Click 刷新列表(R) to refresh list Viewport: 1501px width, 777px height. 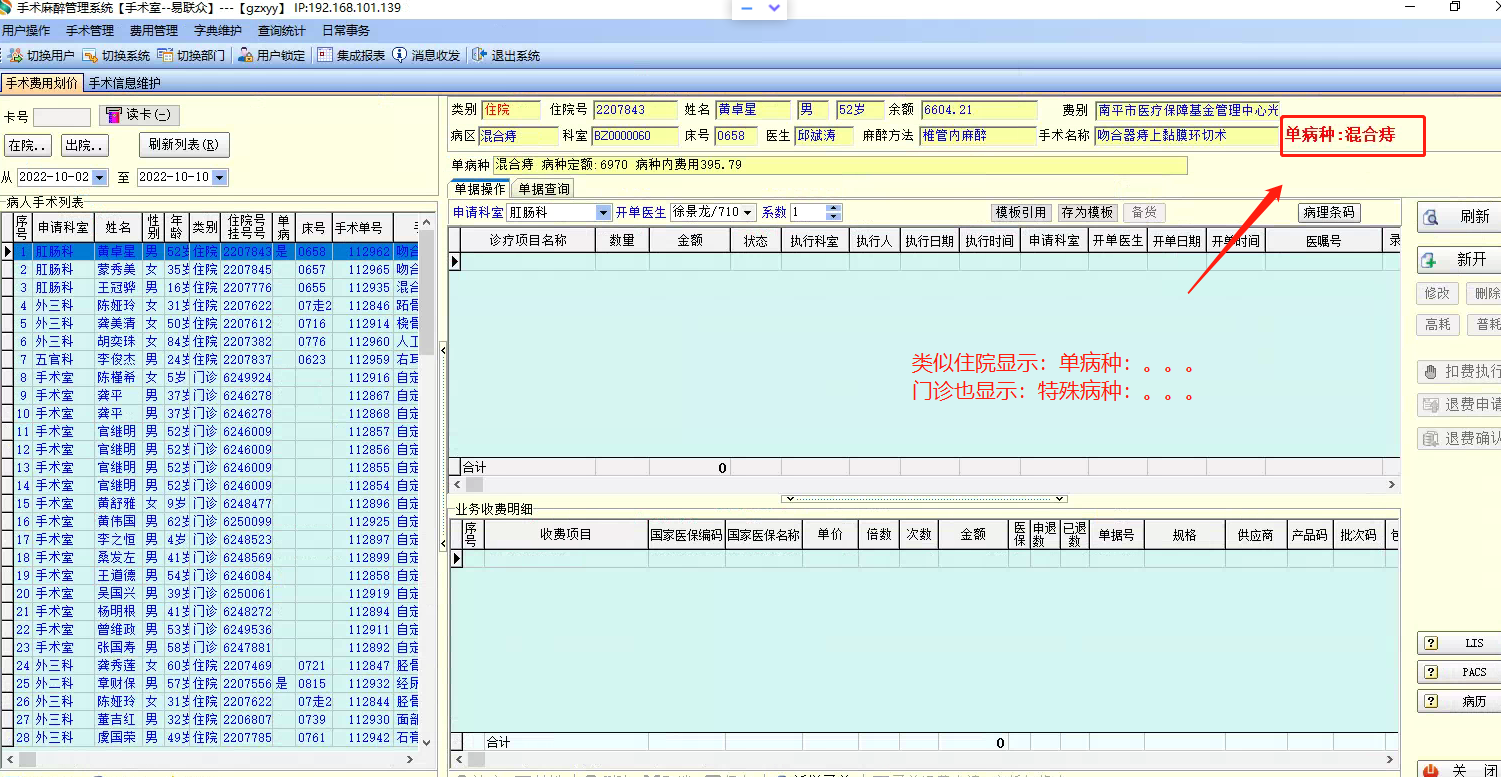coord(184,146)
